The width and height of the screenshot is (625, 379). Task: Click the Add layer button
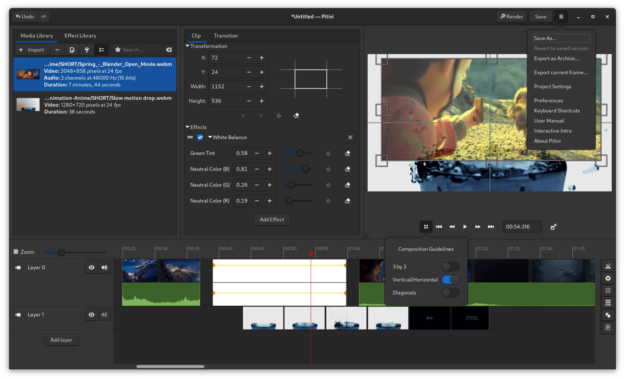(61, 340)
